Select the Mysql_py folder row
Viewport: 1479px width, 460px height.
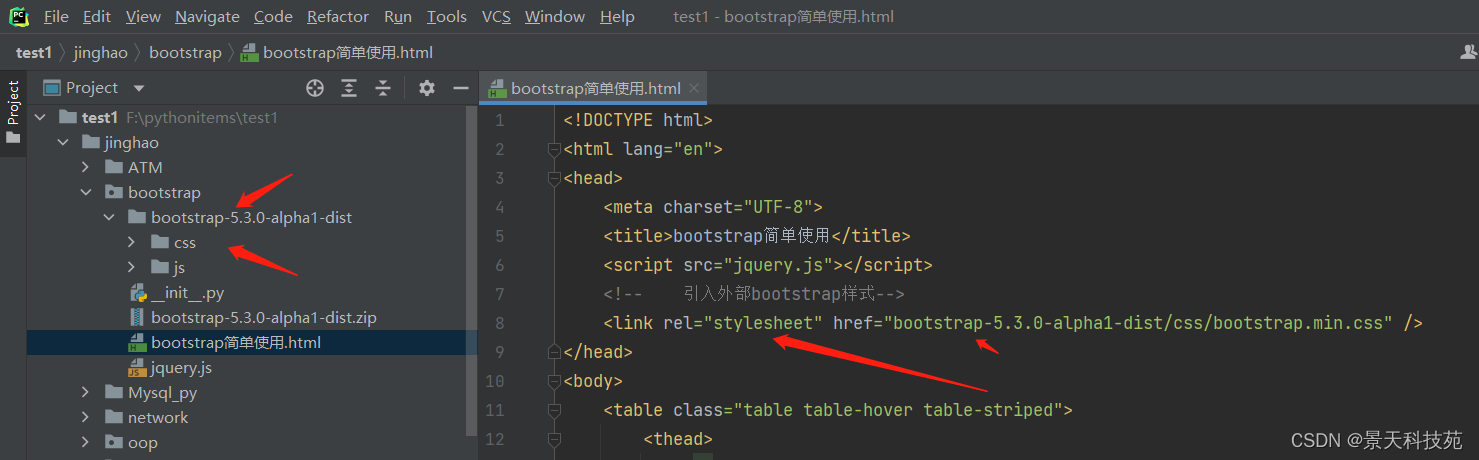point(247,393)
